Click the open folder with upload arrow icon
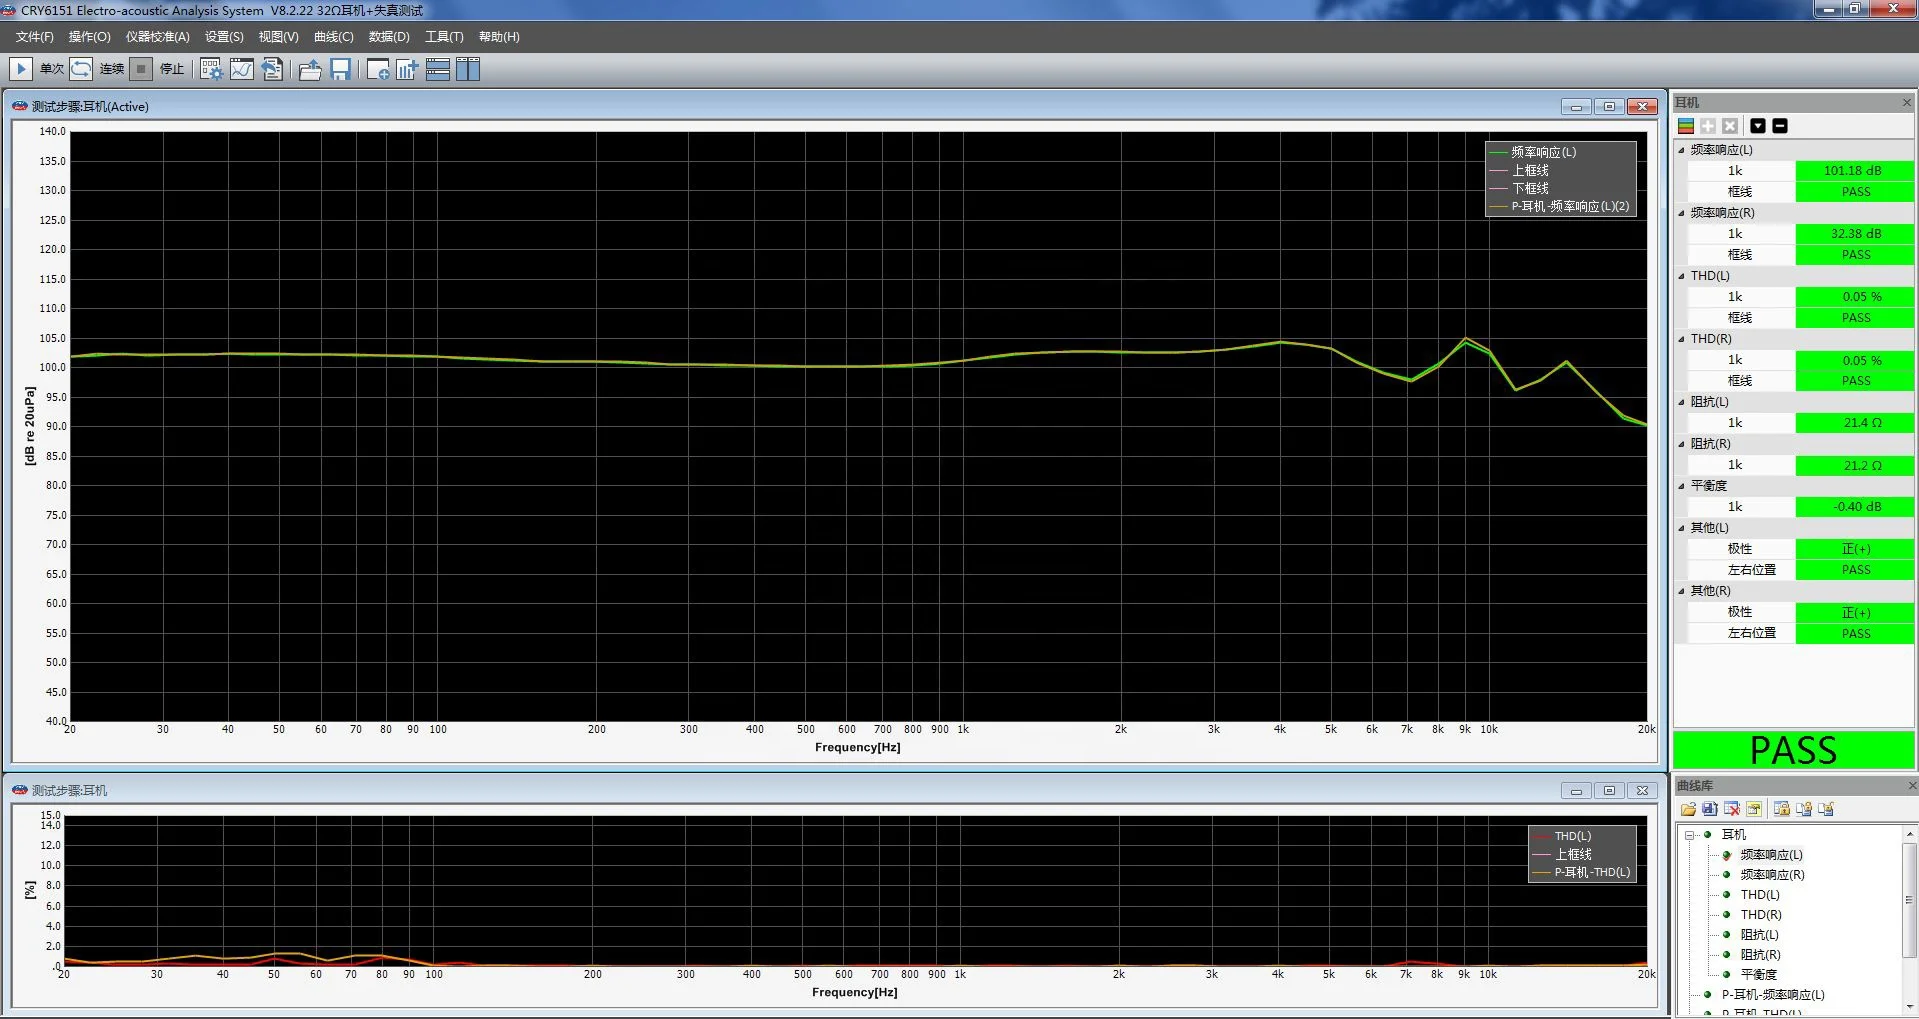 tap(310, 69)
